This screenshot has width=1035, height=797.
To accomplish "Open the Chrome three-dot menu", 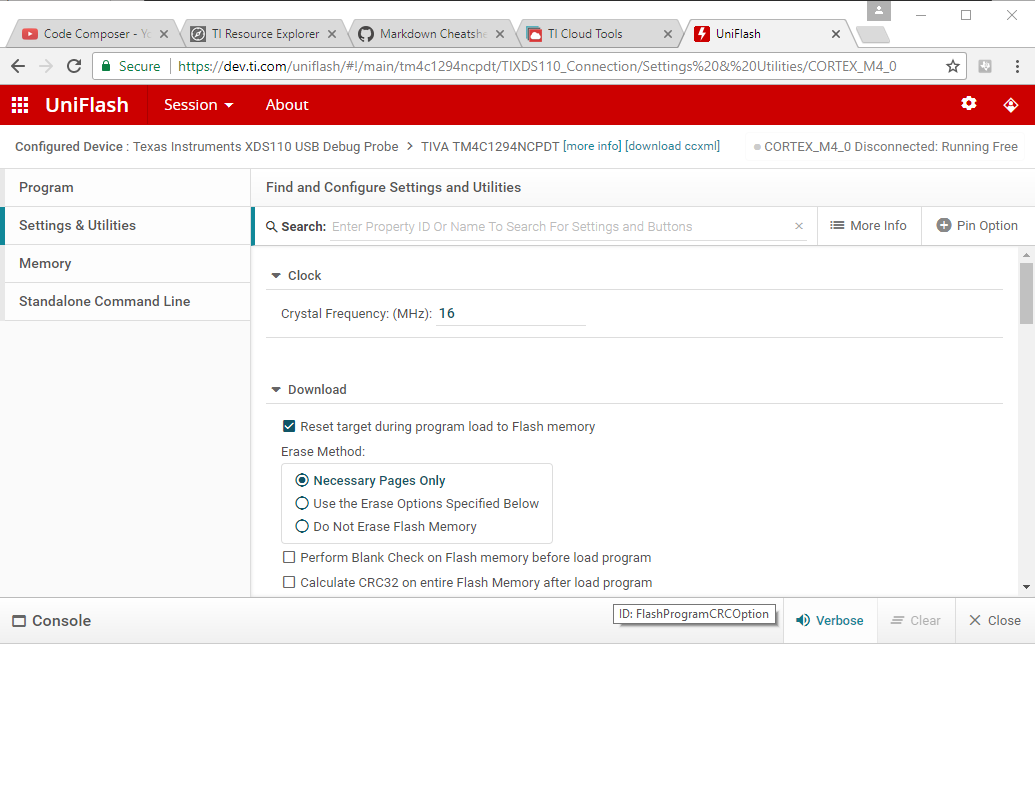I will click(1017, 66).
